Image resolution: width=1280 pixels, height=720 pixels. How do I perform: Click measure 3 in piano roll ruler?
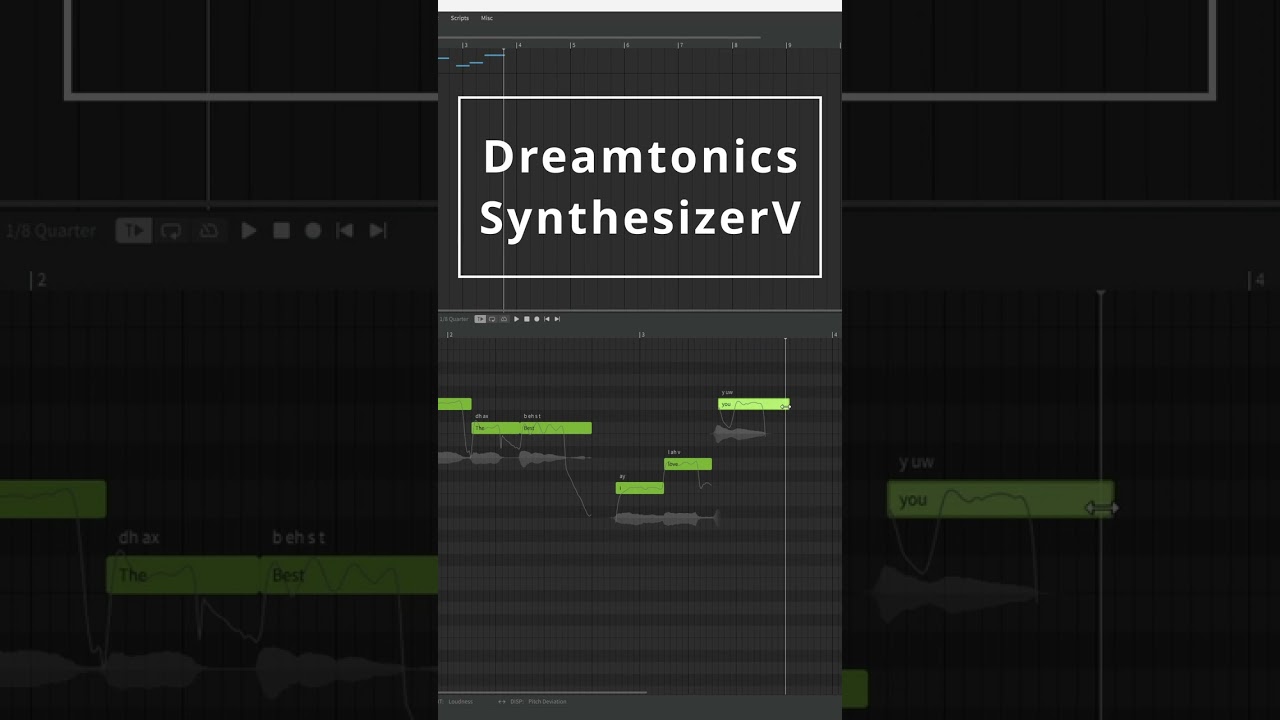tap(642, 334)
